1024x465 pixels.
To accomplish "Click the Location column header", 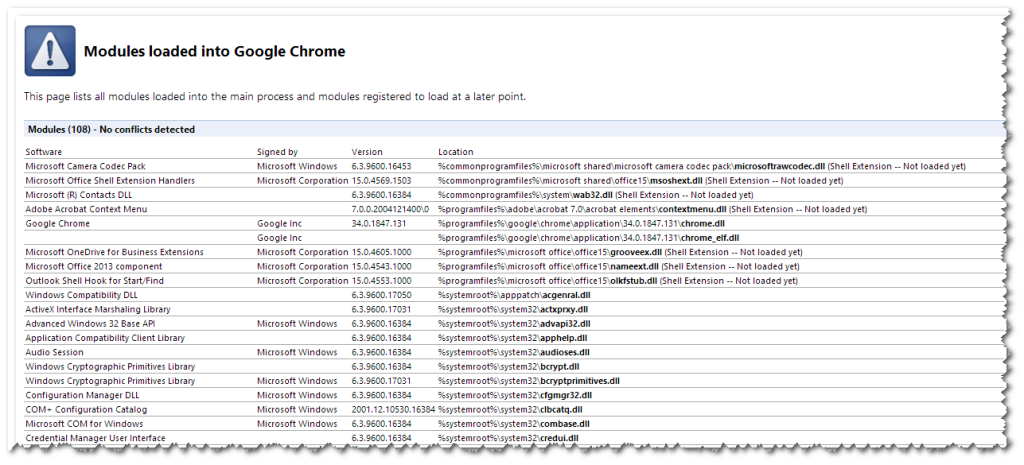I will pyautogui.click(x=456, y=152).
